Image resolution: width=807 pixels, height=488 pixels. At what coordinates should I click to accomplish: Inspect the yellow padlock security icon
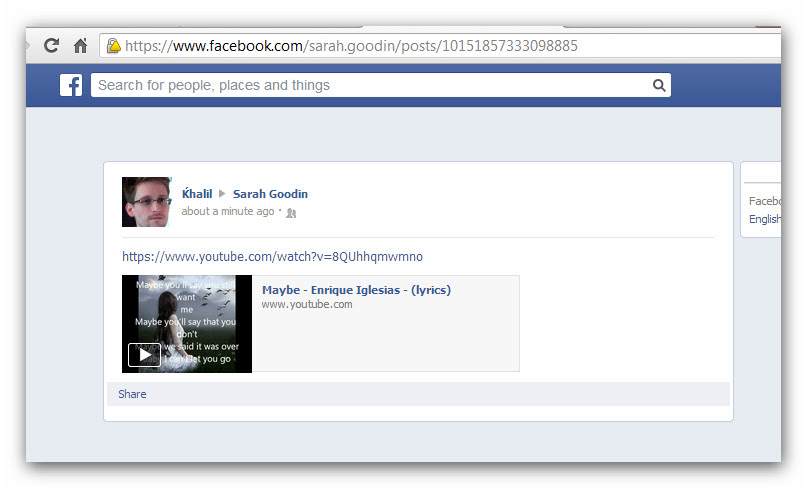click(x=114, y=46)
